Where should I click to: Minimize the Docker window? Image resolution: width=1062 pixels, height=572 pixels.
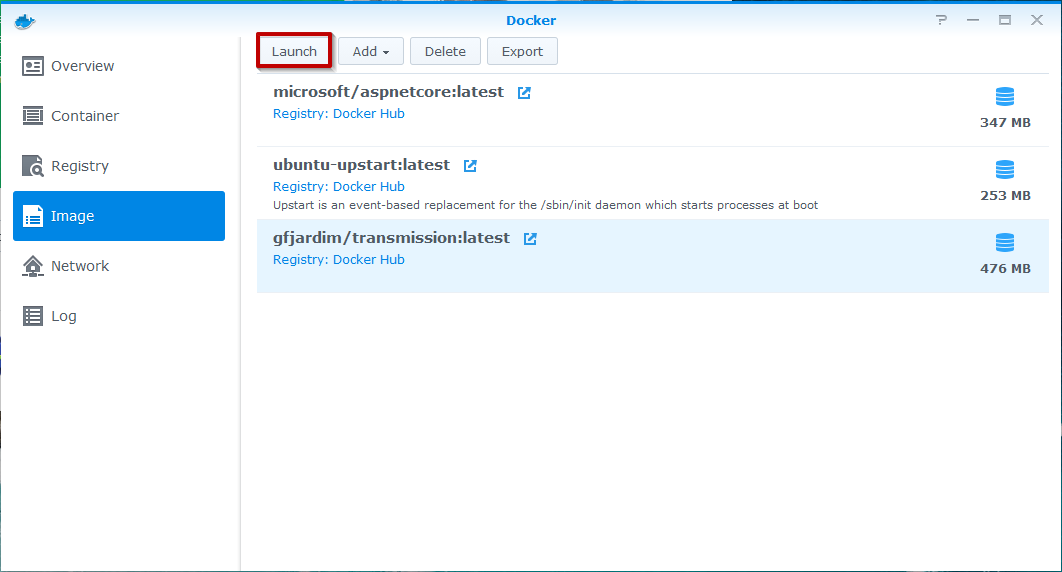tap(973, 20)
